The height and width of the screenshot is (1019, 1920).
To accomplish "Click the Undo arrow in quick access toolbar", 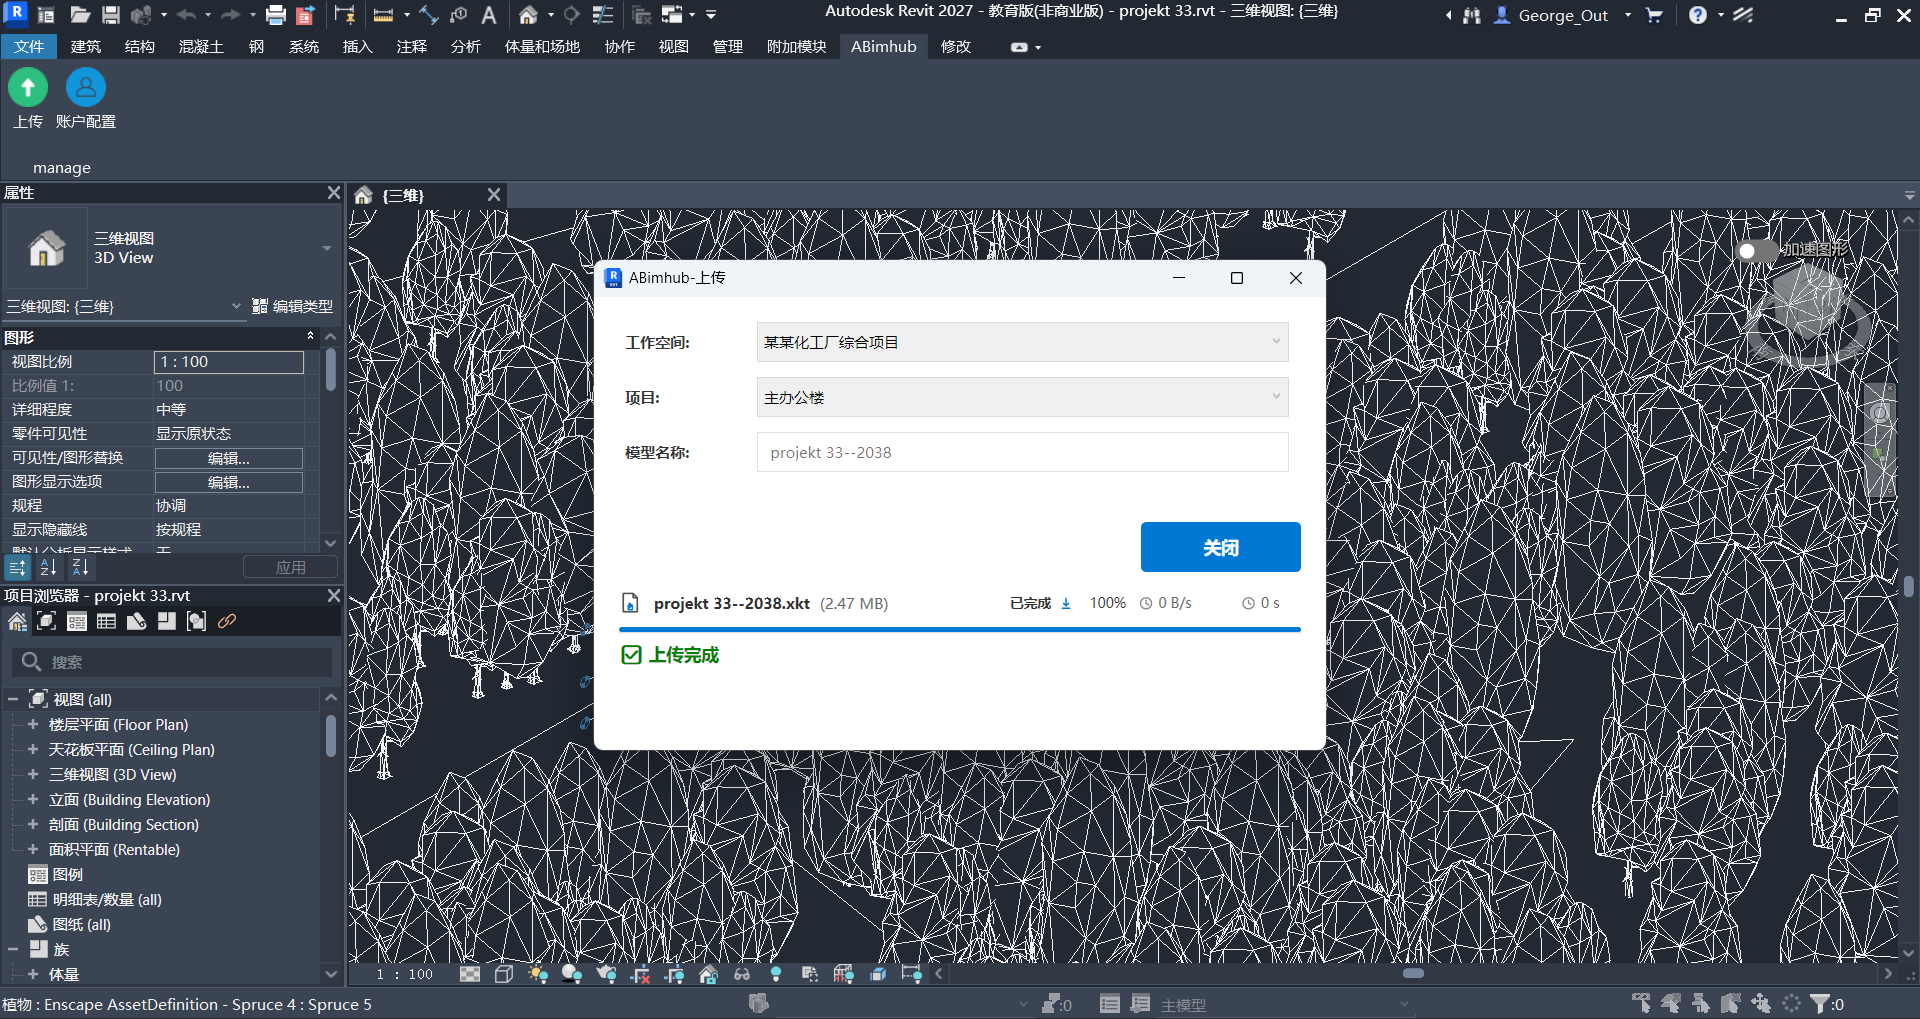I will point(186,15).
